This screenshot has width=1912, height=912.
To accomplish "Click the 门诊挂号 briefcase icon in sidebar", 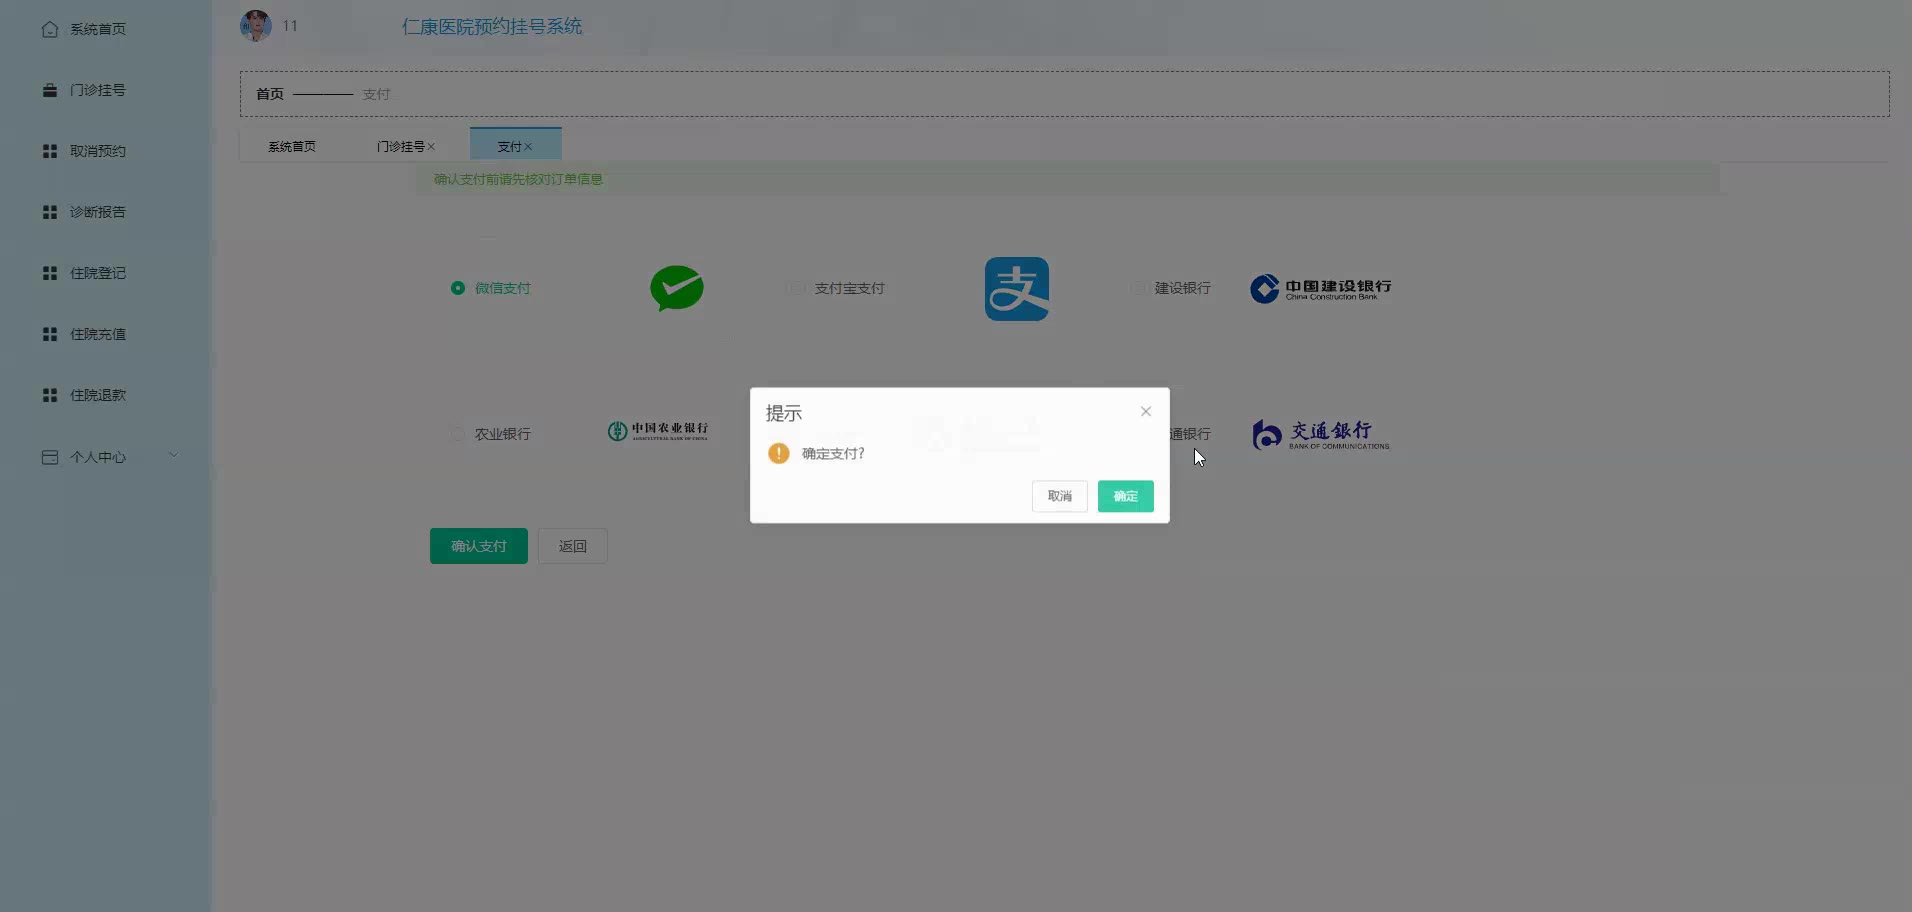I will click(x=50, y=90).
